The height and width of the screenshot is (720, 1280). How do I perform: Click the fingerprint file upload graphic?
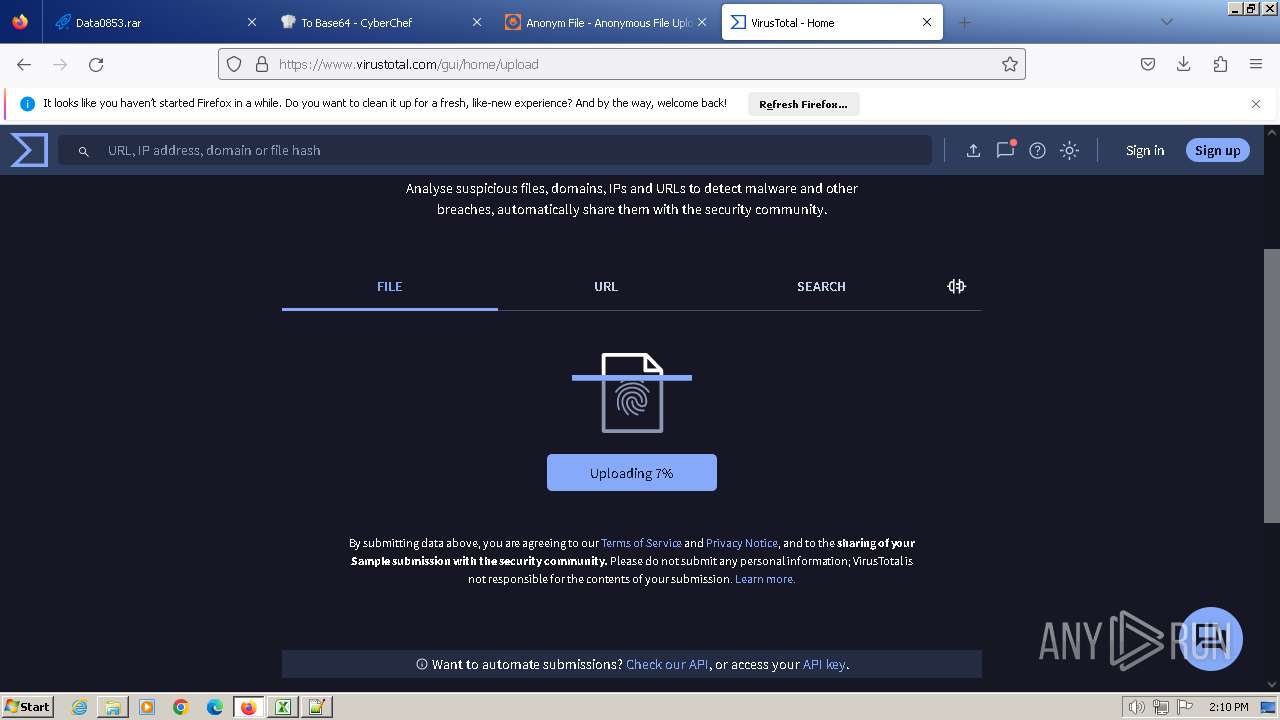point(632,393)
